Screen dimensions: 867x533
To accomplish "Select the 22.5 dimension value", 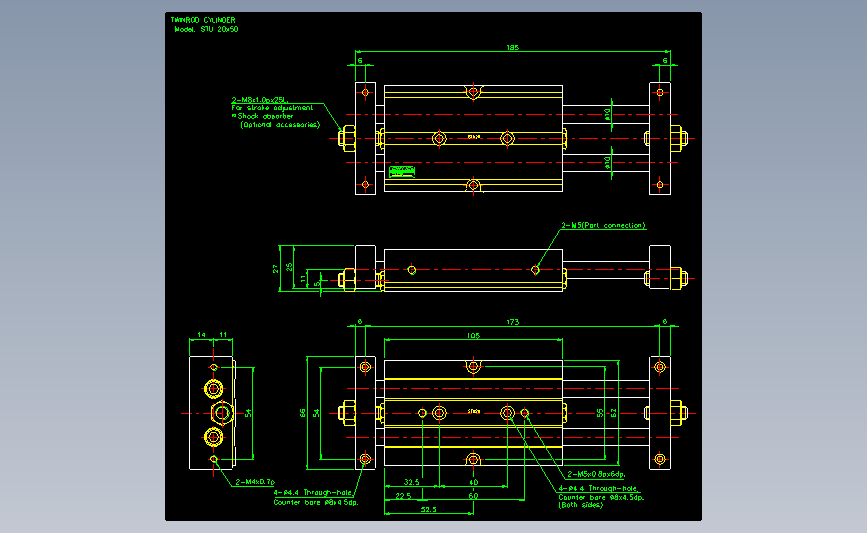I will [x=403, y=496].
